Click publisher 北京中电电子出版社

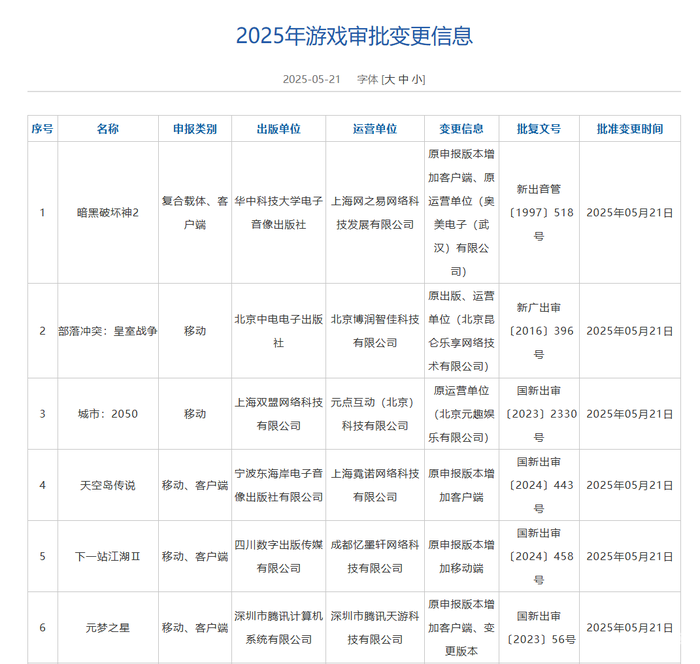click(279, 331)
